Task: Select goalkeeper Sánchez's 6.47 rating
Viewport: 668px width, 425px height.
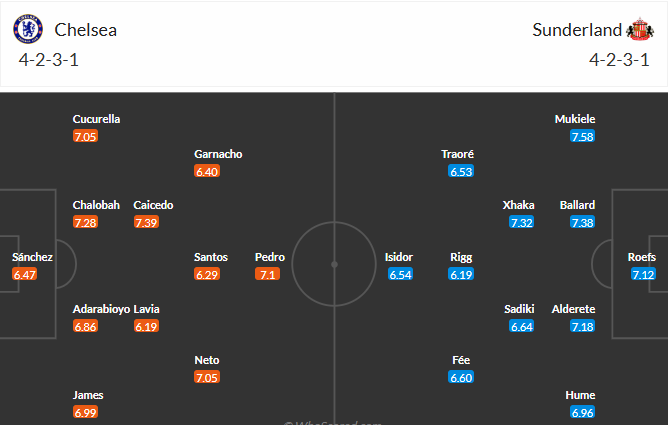Action: (25, 274)
